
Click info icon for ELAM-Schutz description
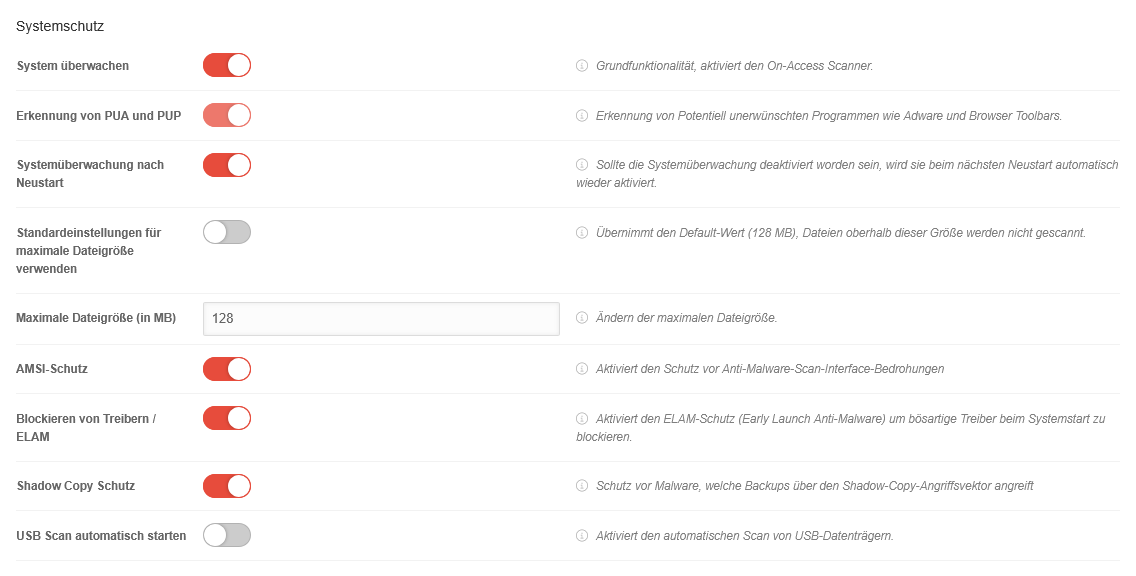coord(582,418)
